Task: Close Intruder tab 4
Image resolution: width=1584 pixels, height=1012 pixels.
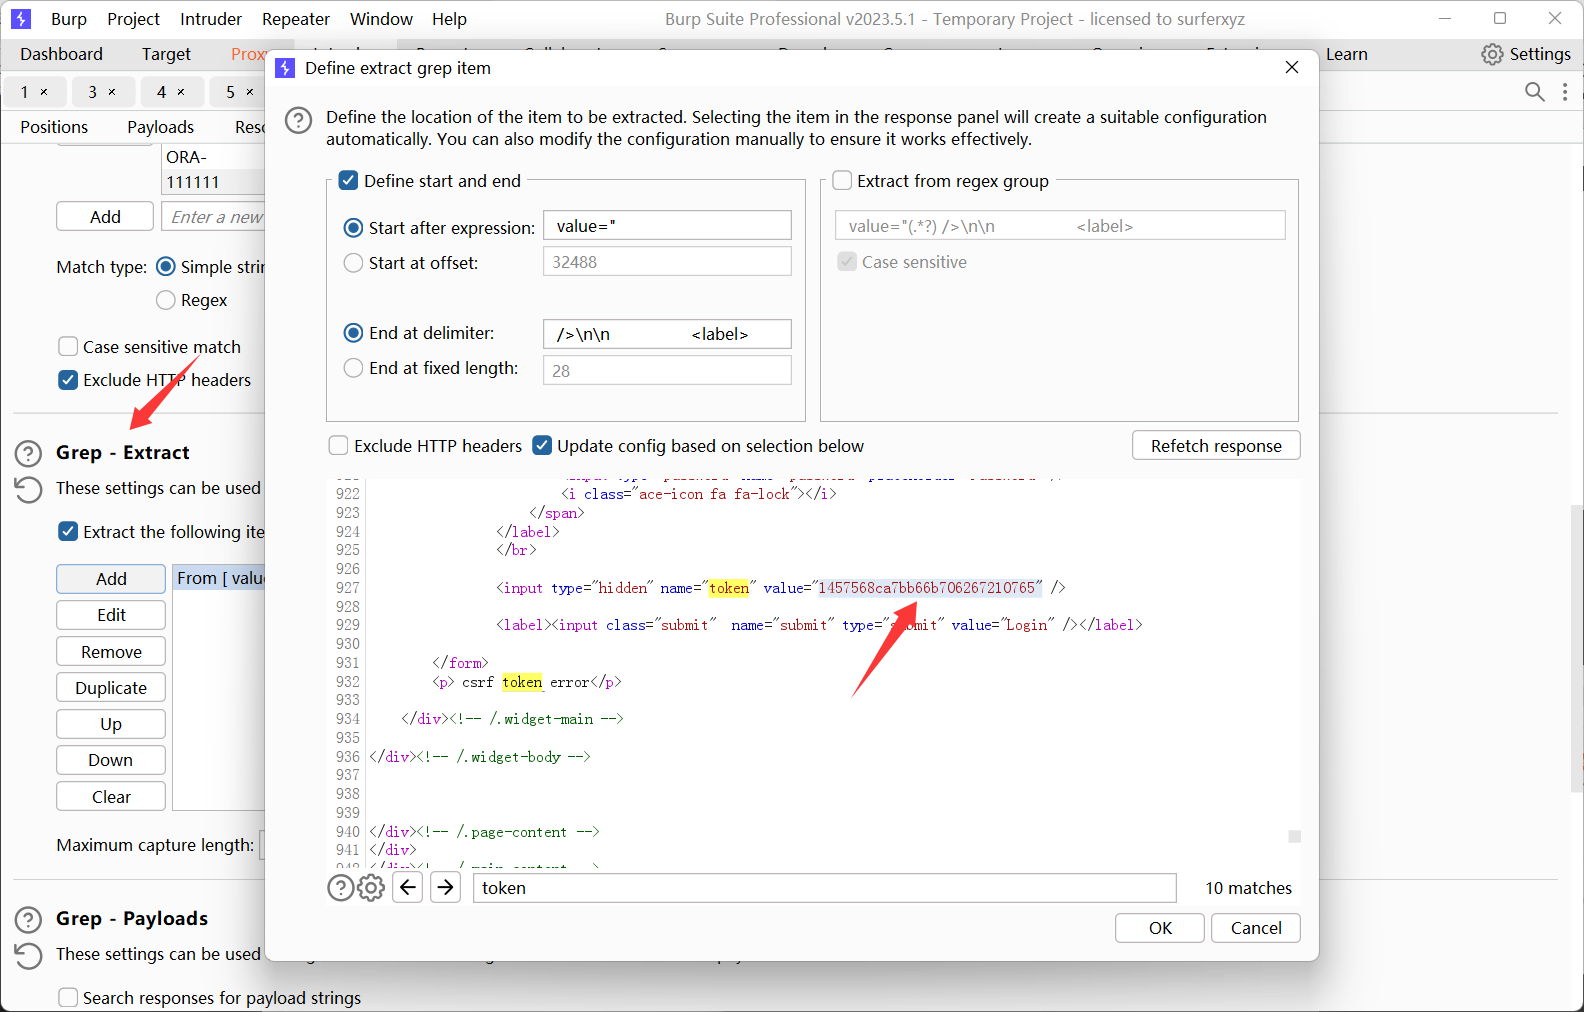Action: [x=181, y=92]
